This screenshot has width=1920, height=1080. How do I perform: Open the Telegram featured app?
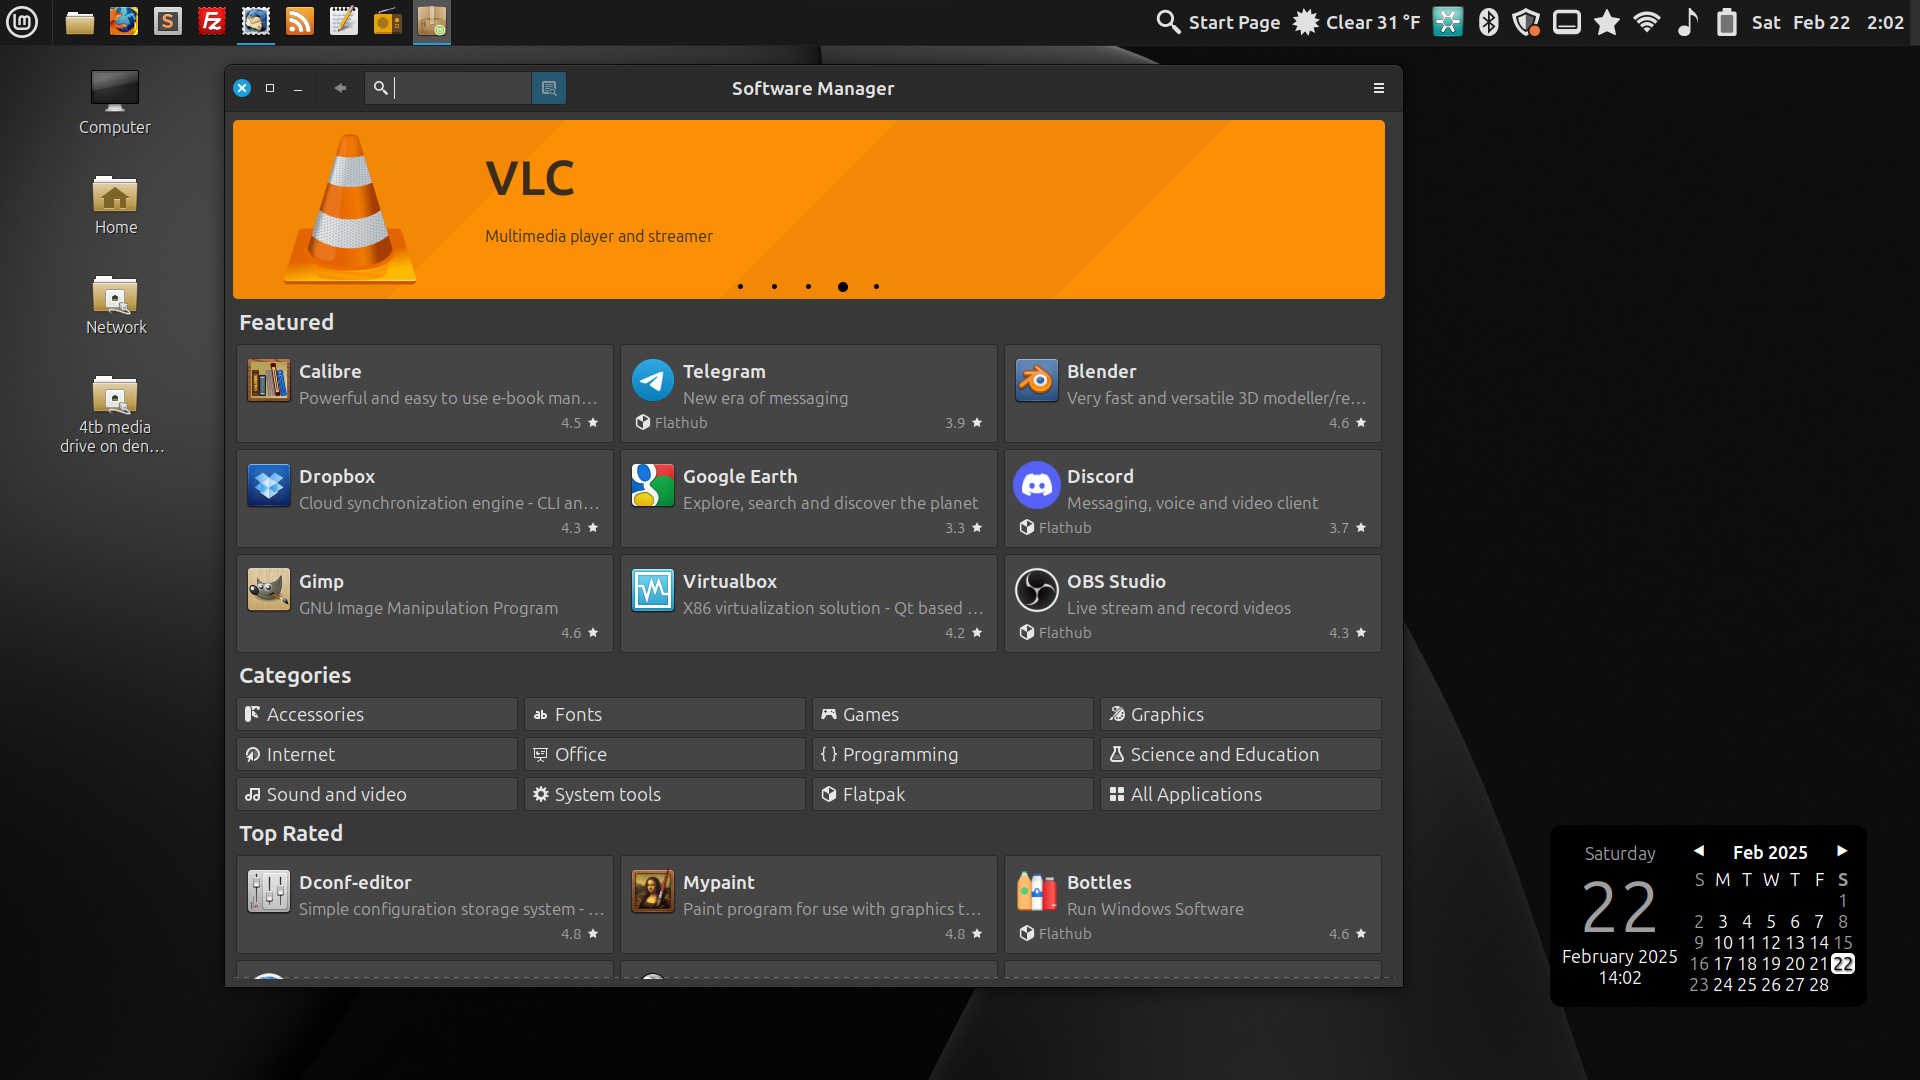pyautogui.click(x=808, y=393)
